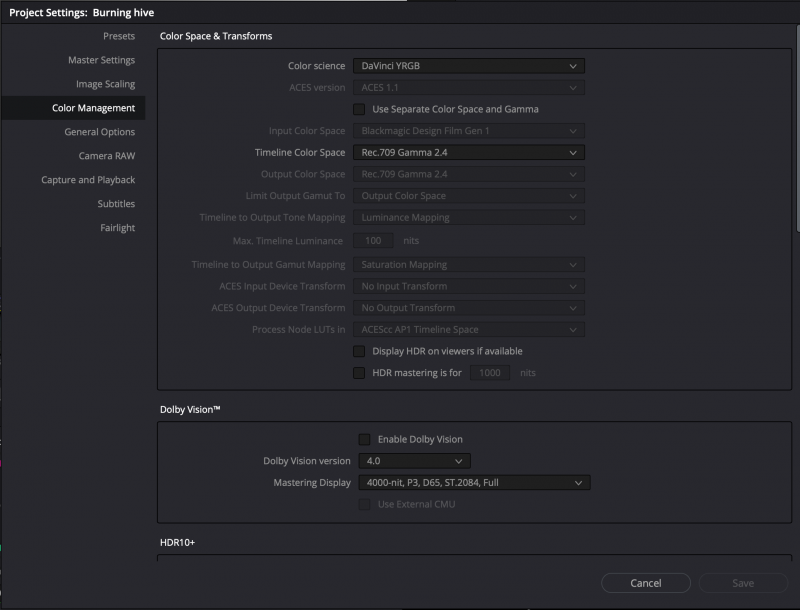Screen dimensions: 800x610
Task: Open the Dolby Vision version dropdown
Action: coord(413,461)
